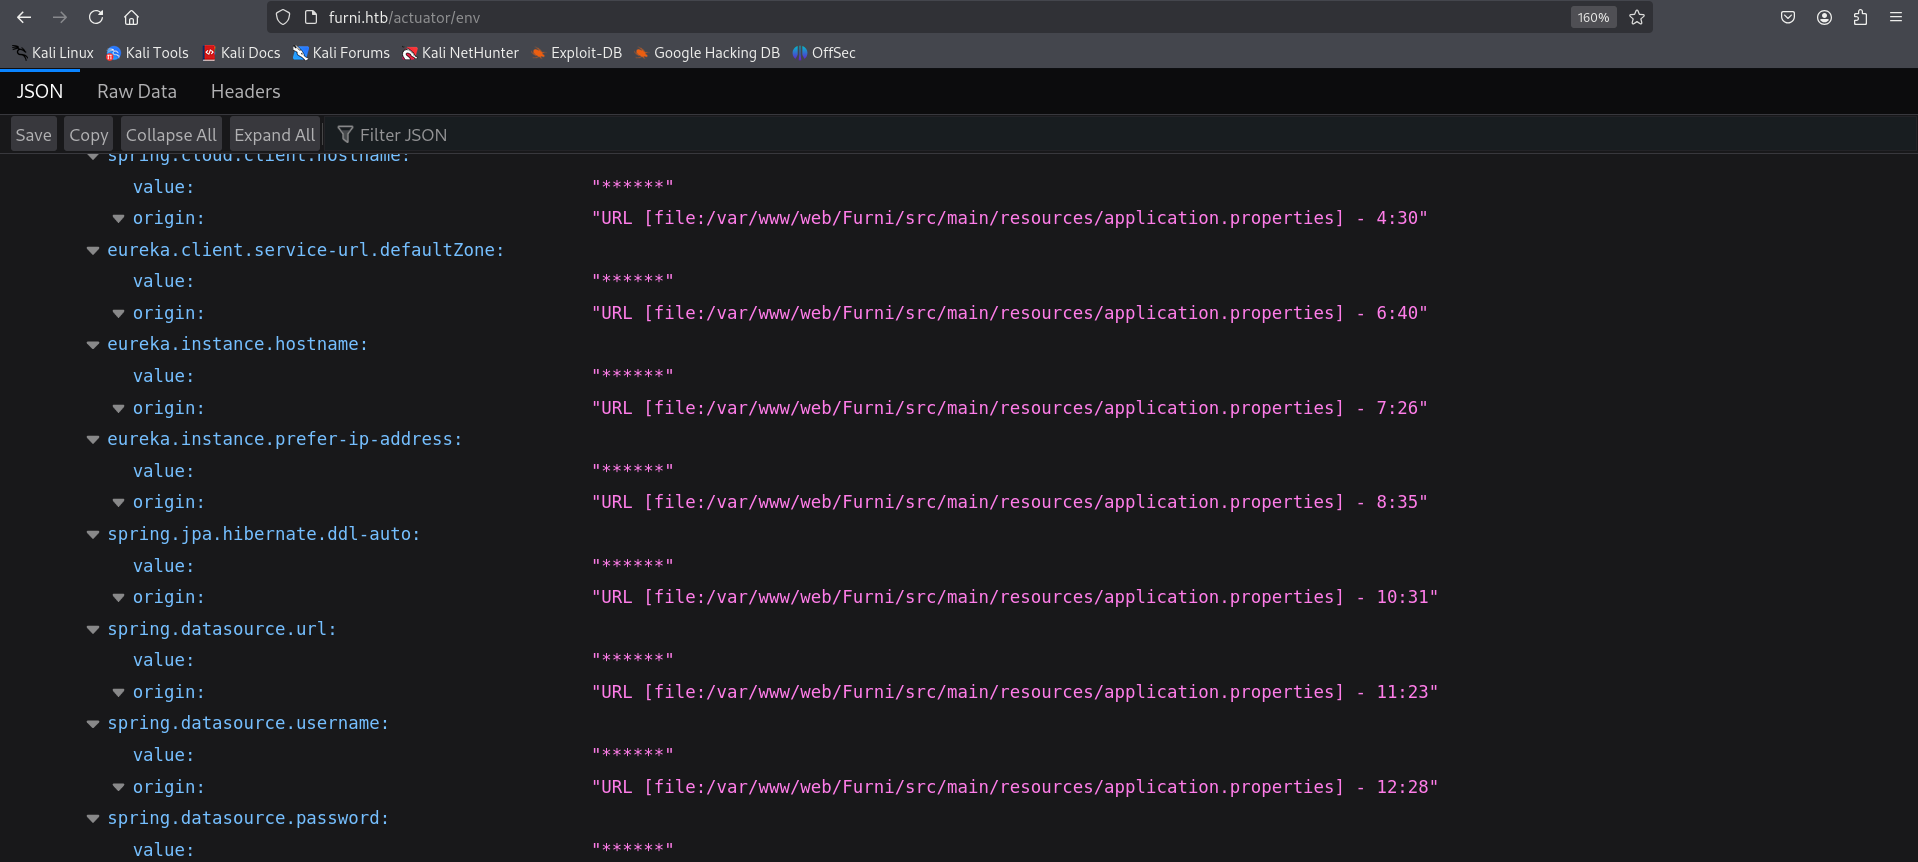The image size is (1918, 862).
Task: Open the Exploit-DB bookmark
Action: coord(577,53)
